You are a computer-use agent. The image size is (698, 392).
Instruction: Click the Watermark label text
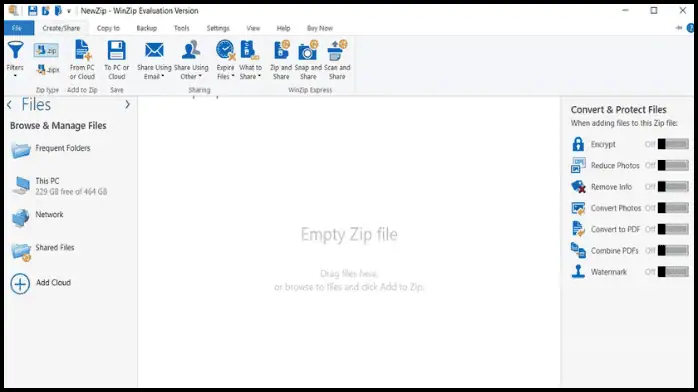[x=609, y=272]
